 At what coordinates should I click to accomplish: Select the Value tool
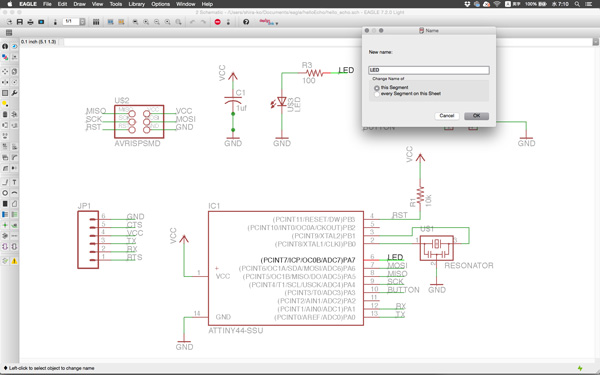[14, 147]
